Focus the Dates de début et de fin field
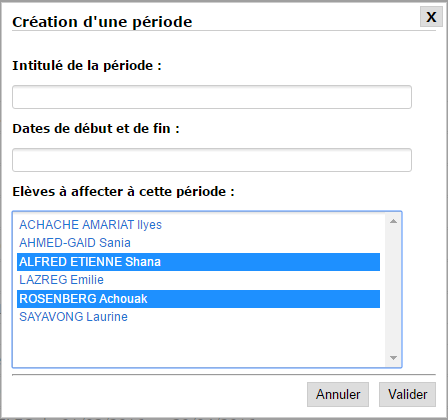Screen dimensions: 448x420 [x=212, y=160]
